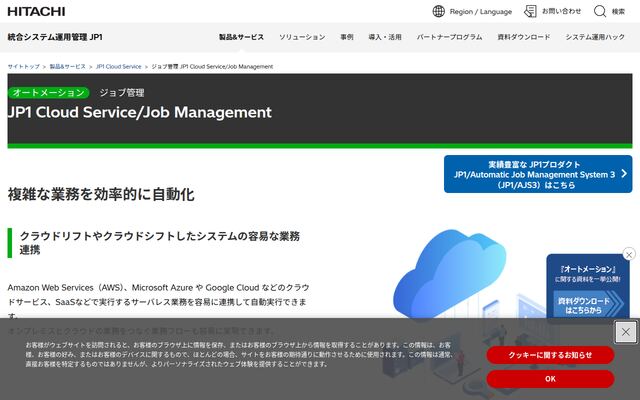The height and width of the screenshot is (400, 640).
Task: Click the JP1/AJS3 はこちら blue banner
Action: click(x=538, y=174)
